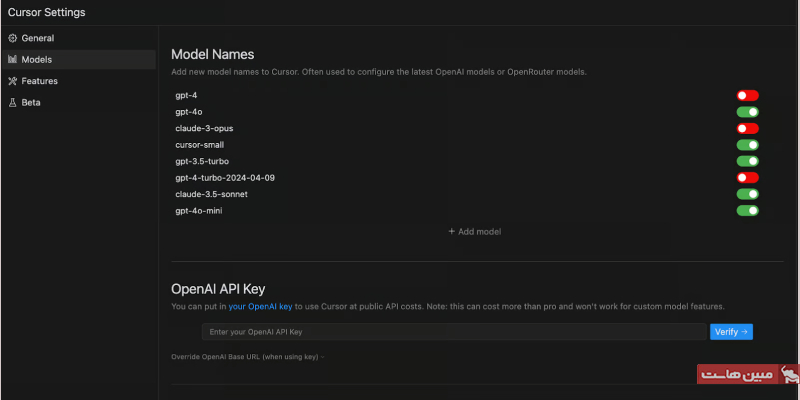Viewport: 800px width, 400px height.
Task: Turn on the claude-3-opus toggle
Action: [747, 129]
